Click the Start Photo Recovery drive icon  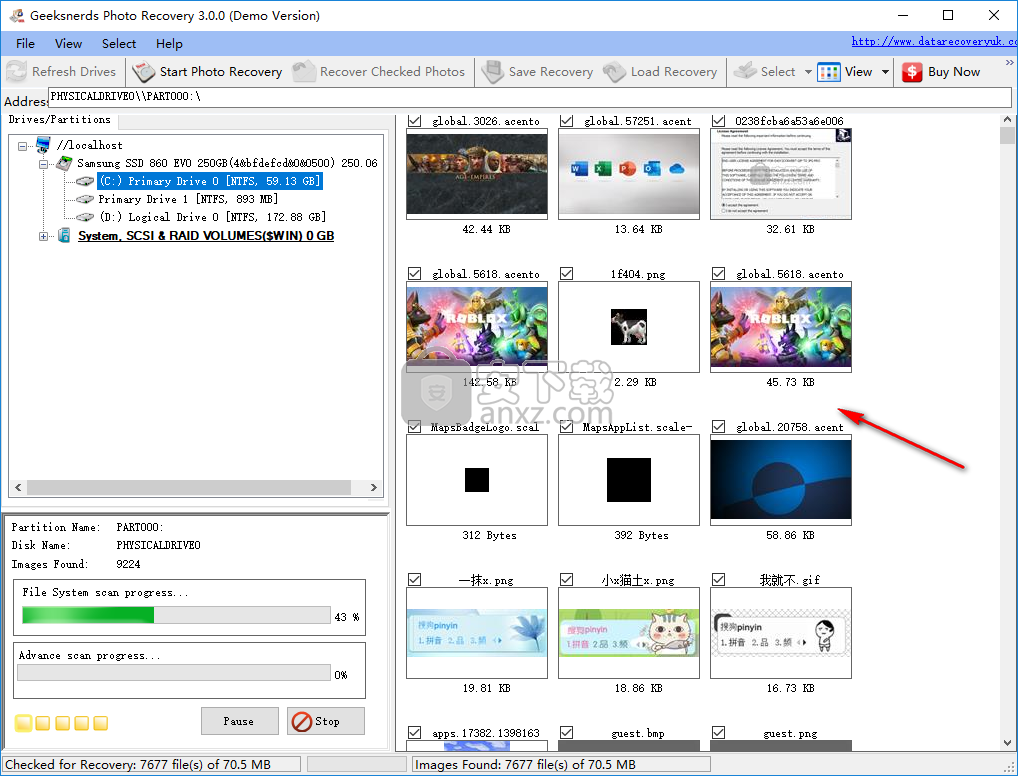(x=143, y=71)
